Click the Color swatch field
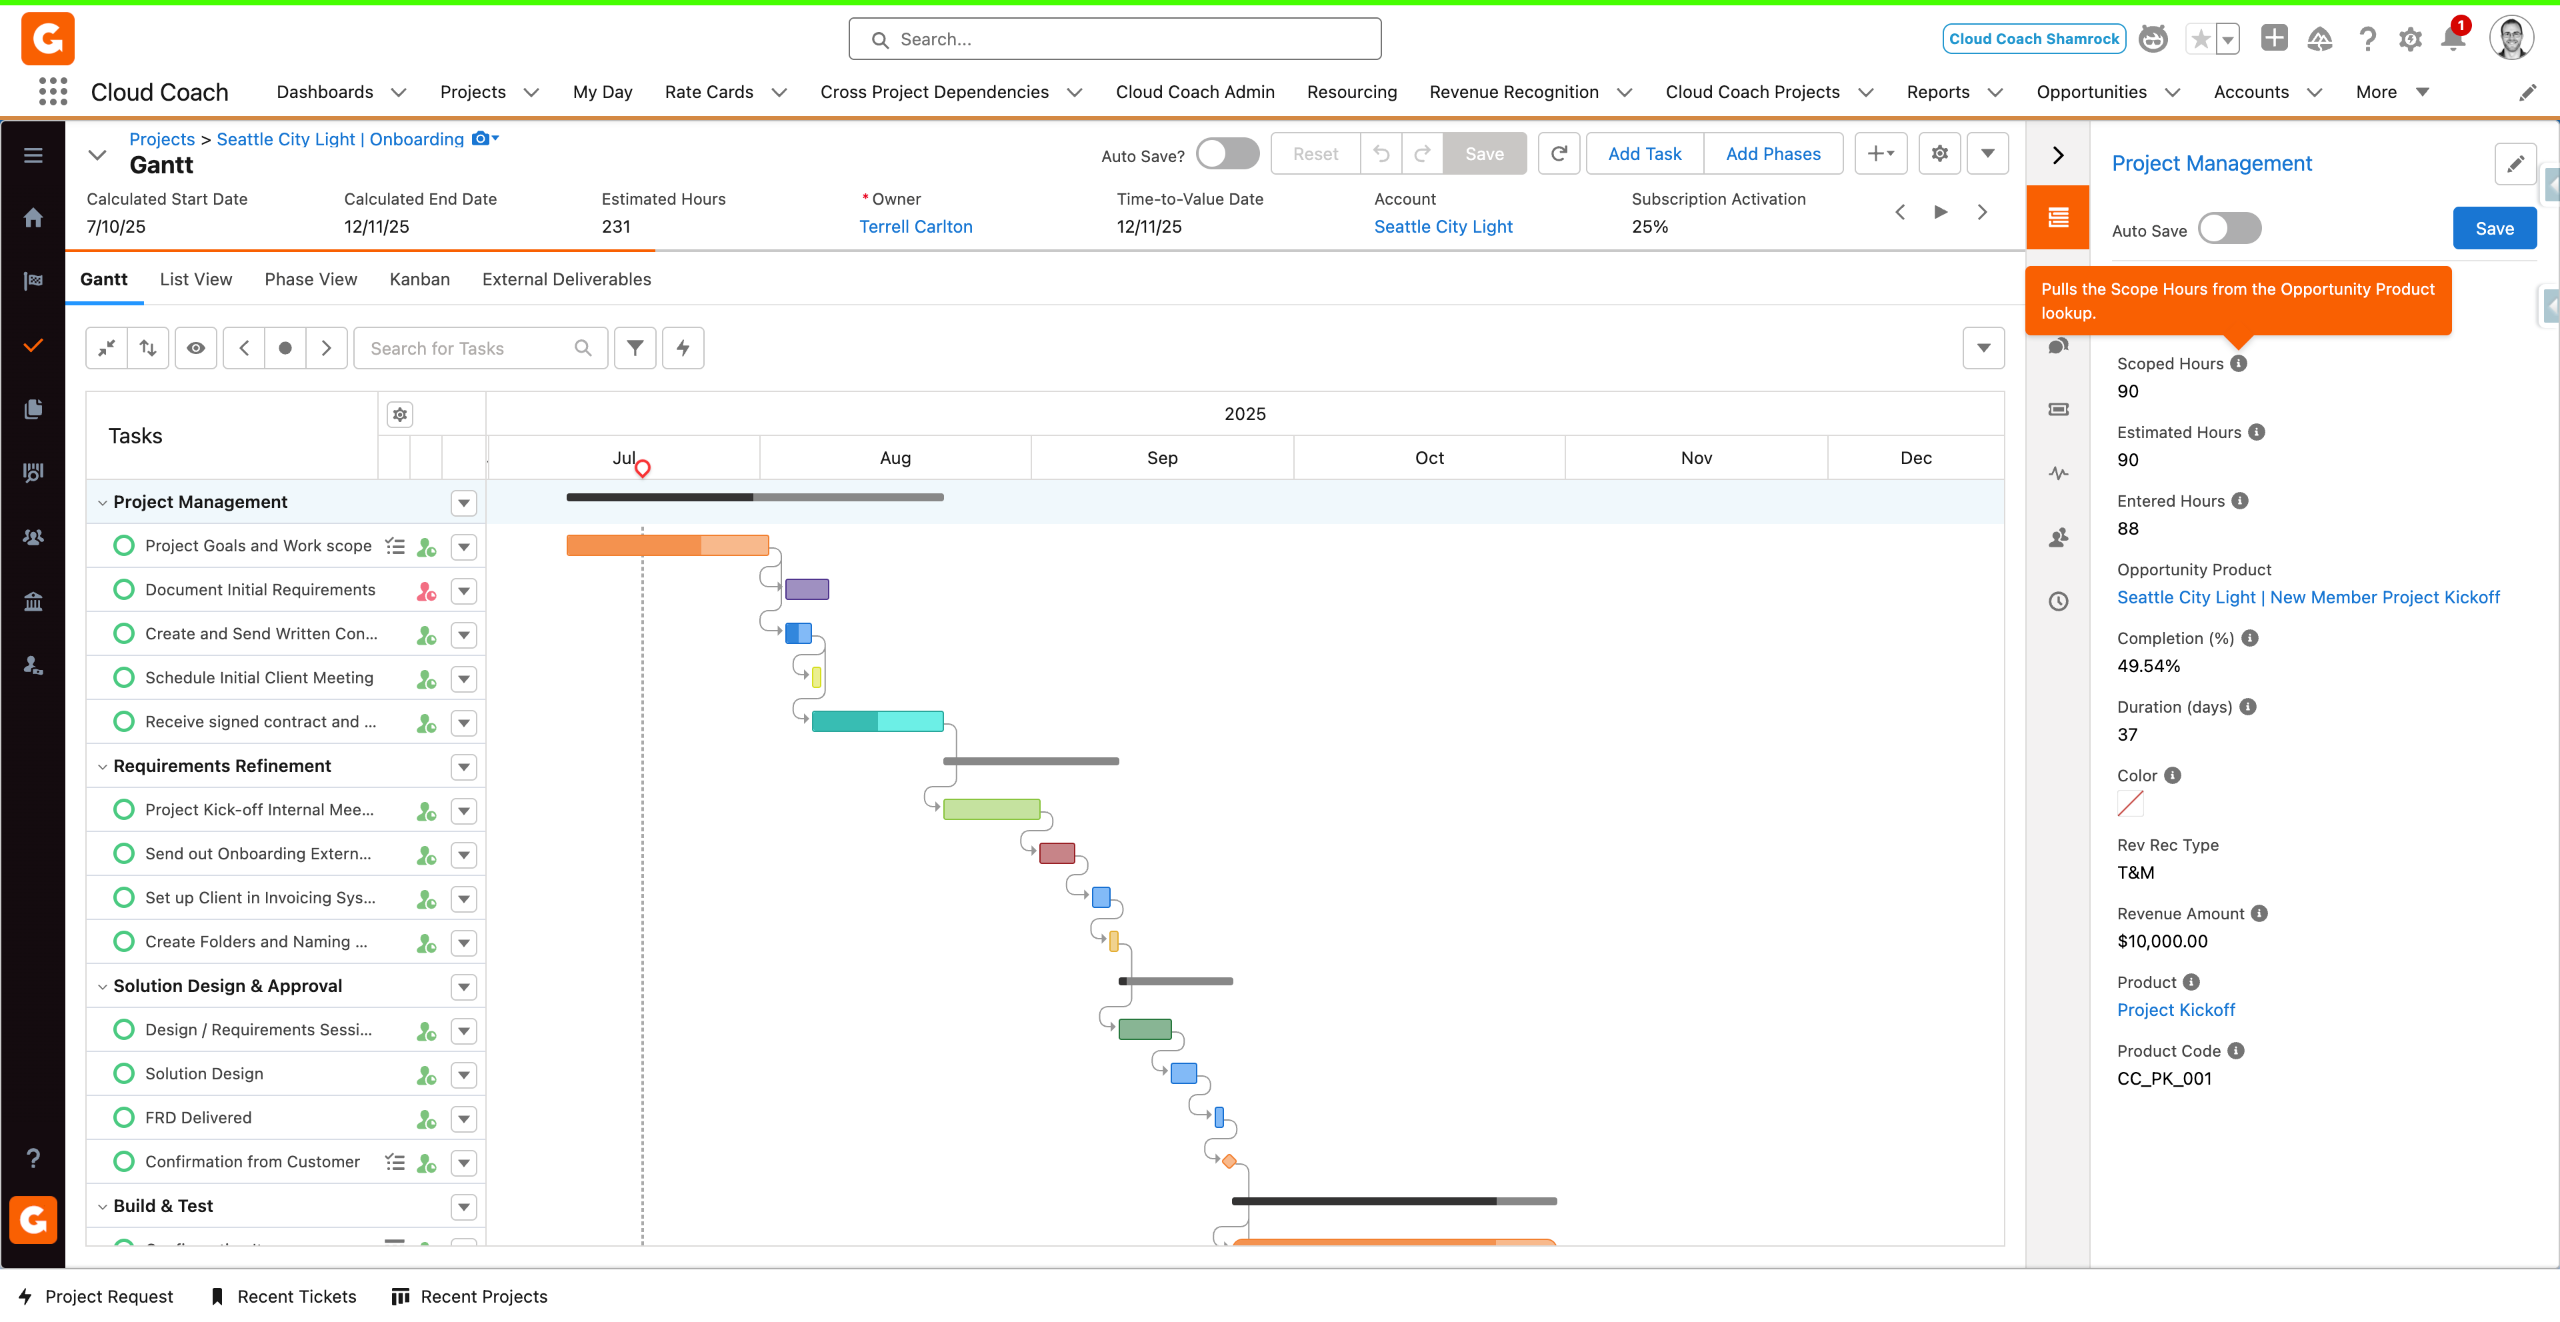 pos(2130,804)
